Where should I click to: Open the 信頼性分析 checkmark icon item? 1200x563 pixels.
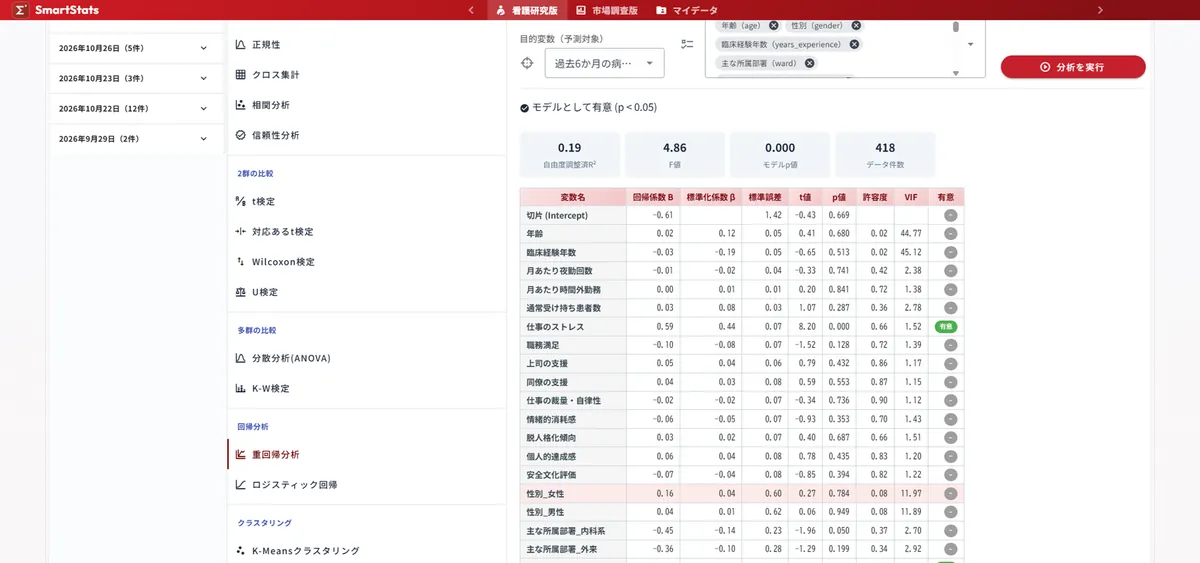coord(240,135)
